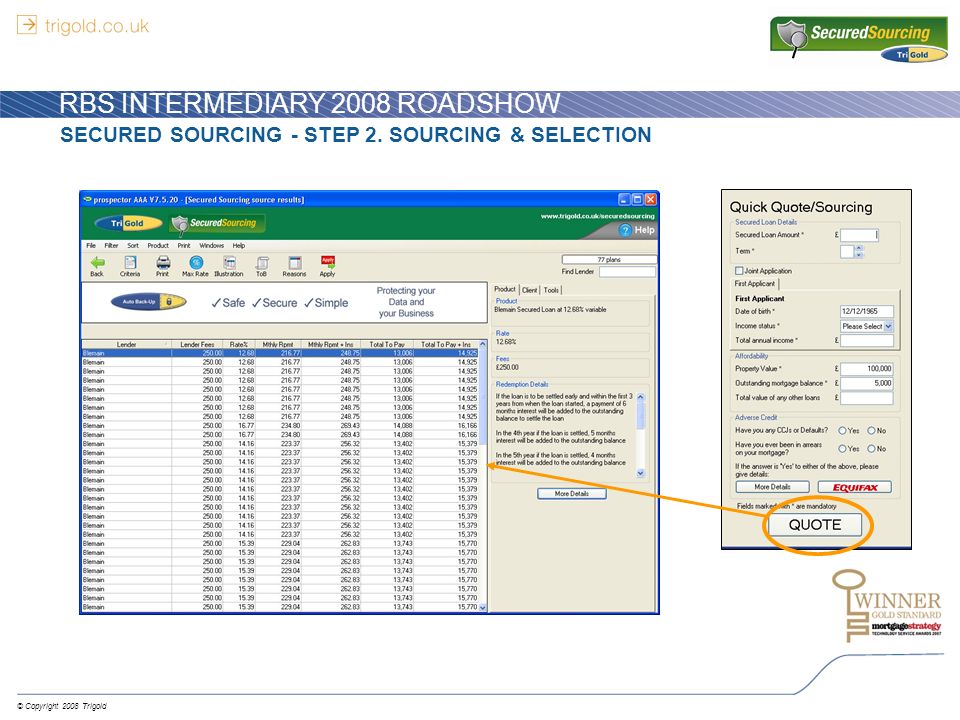Select the highlighted first Blemain row
This screenshot has height=720, width=960.
point(280,353)
